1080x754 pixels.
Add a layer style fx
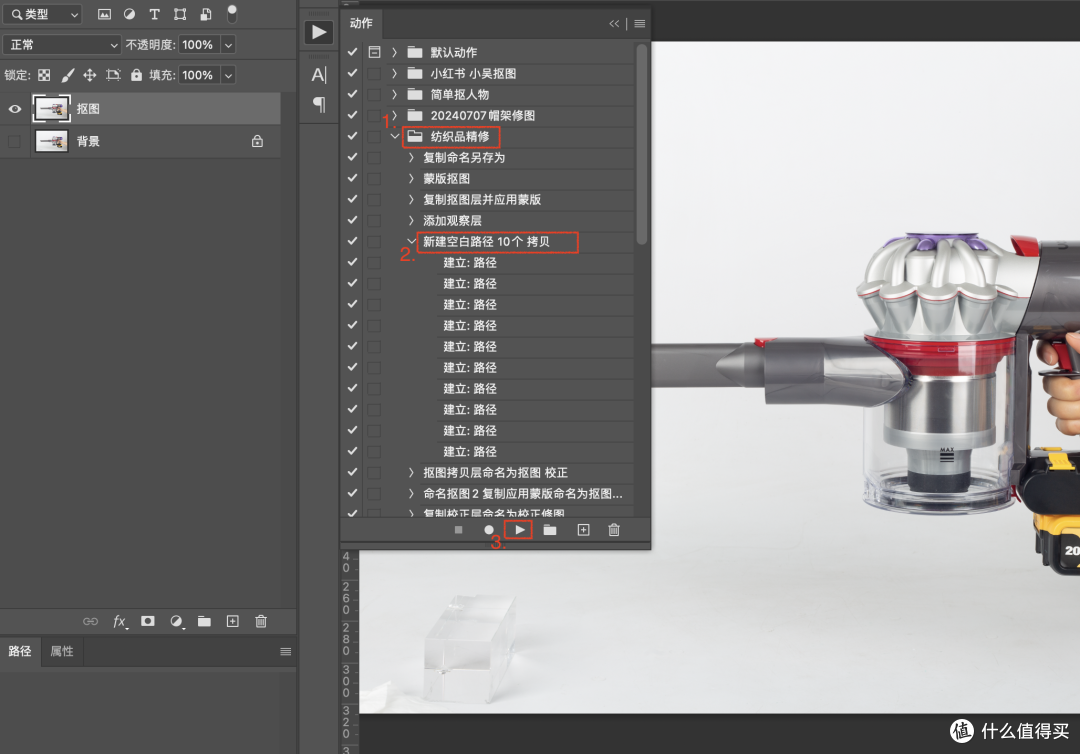(120, 621)
